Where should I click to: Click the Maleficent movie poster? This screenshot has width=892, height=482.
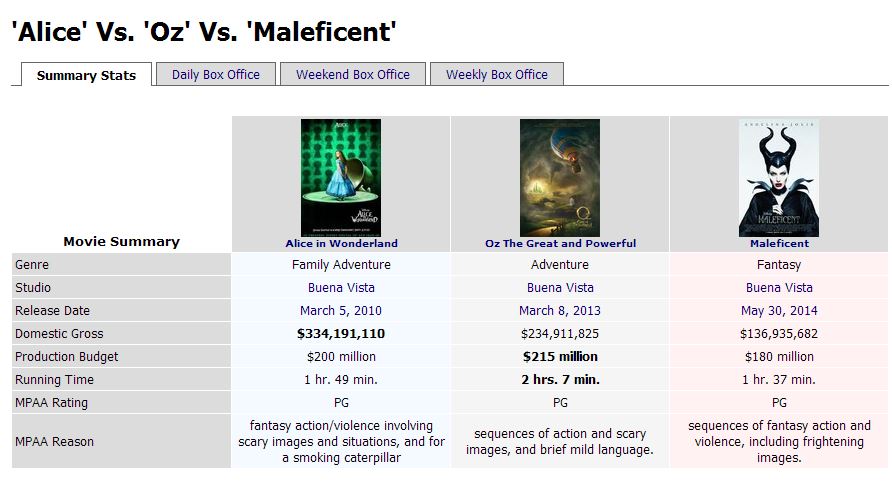click(779, 177)
